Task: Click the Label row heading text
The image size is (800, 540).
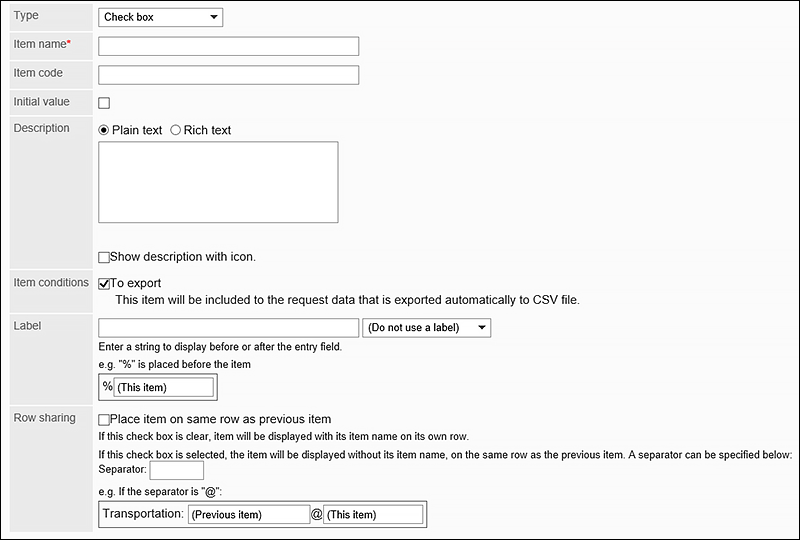Action: pyautogui.click(x=27, y=326)
